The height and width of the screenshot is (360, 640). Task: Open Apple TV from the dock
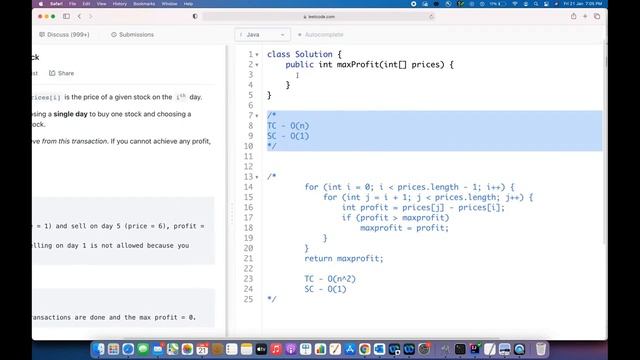pyautogui.click(x=261, y=349)
